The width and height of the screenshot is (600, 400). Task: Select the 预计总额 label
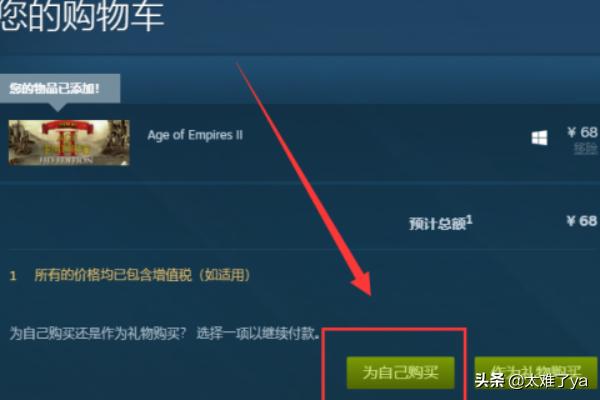click(437, 224)
